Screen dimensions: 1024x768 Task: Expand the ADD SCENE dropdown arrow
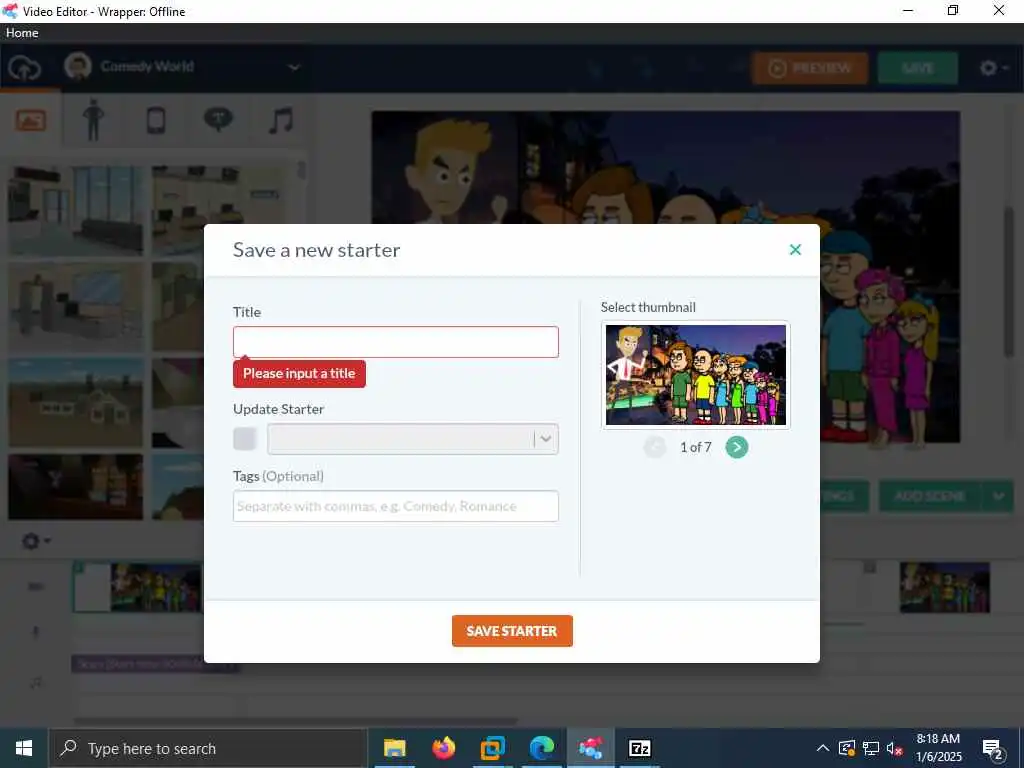tap(998, 496)
